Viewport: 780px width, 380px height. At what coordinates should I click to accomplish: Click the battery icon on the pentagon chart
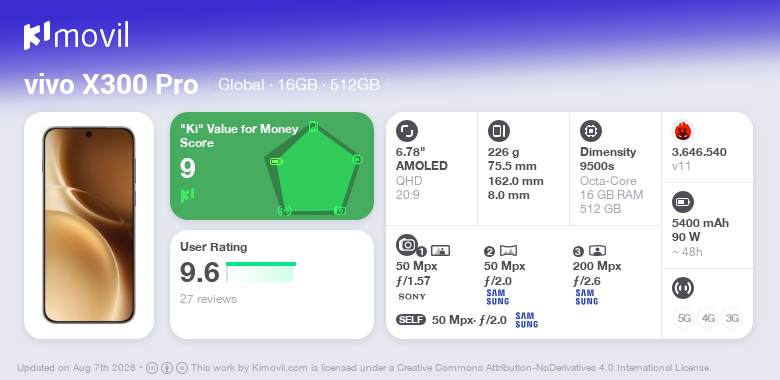[276, 161]
